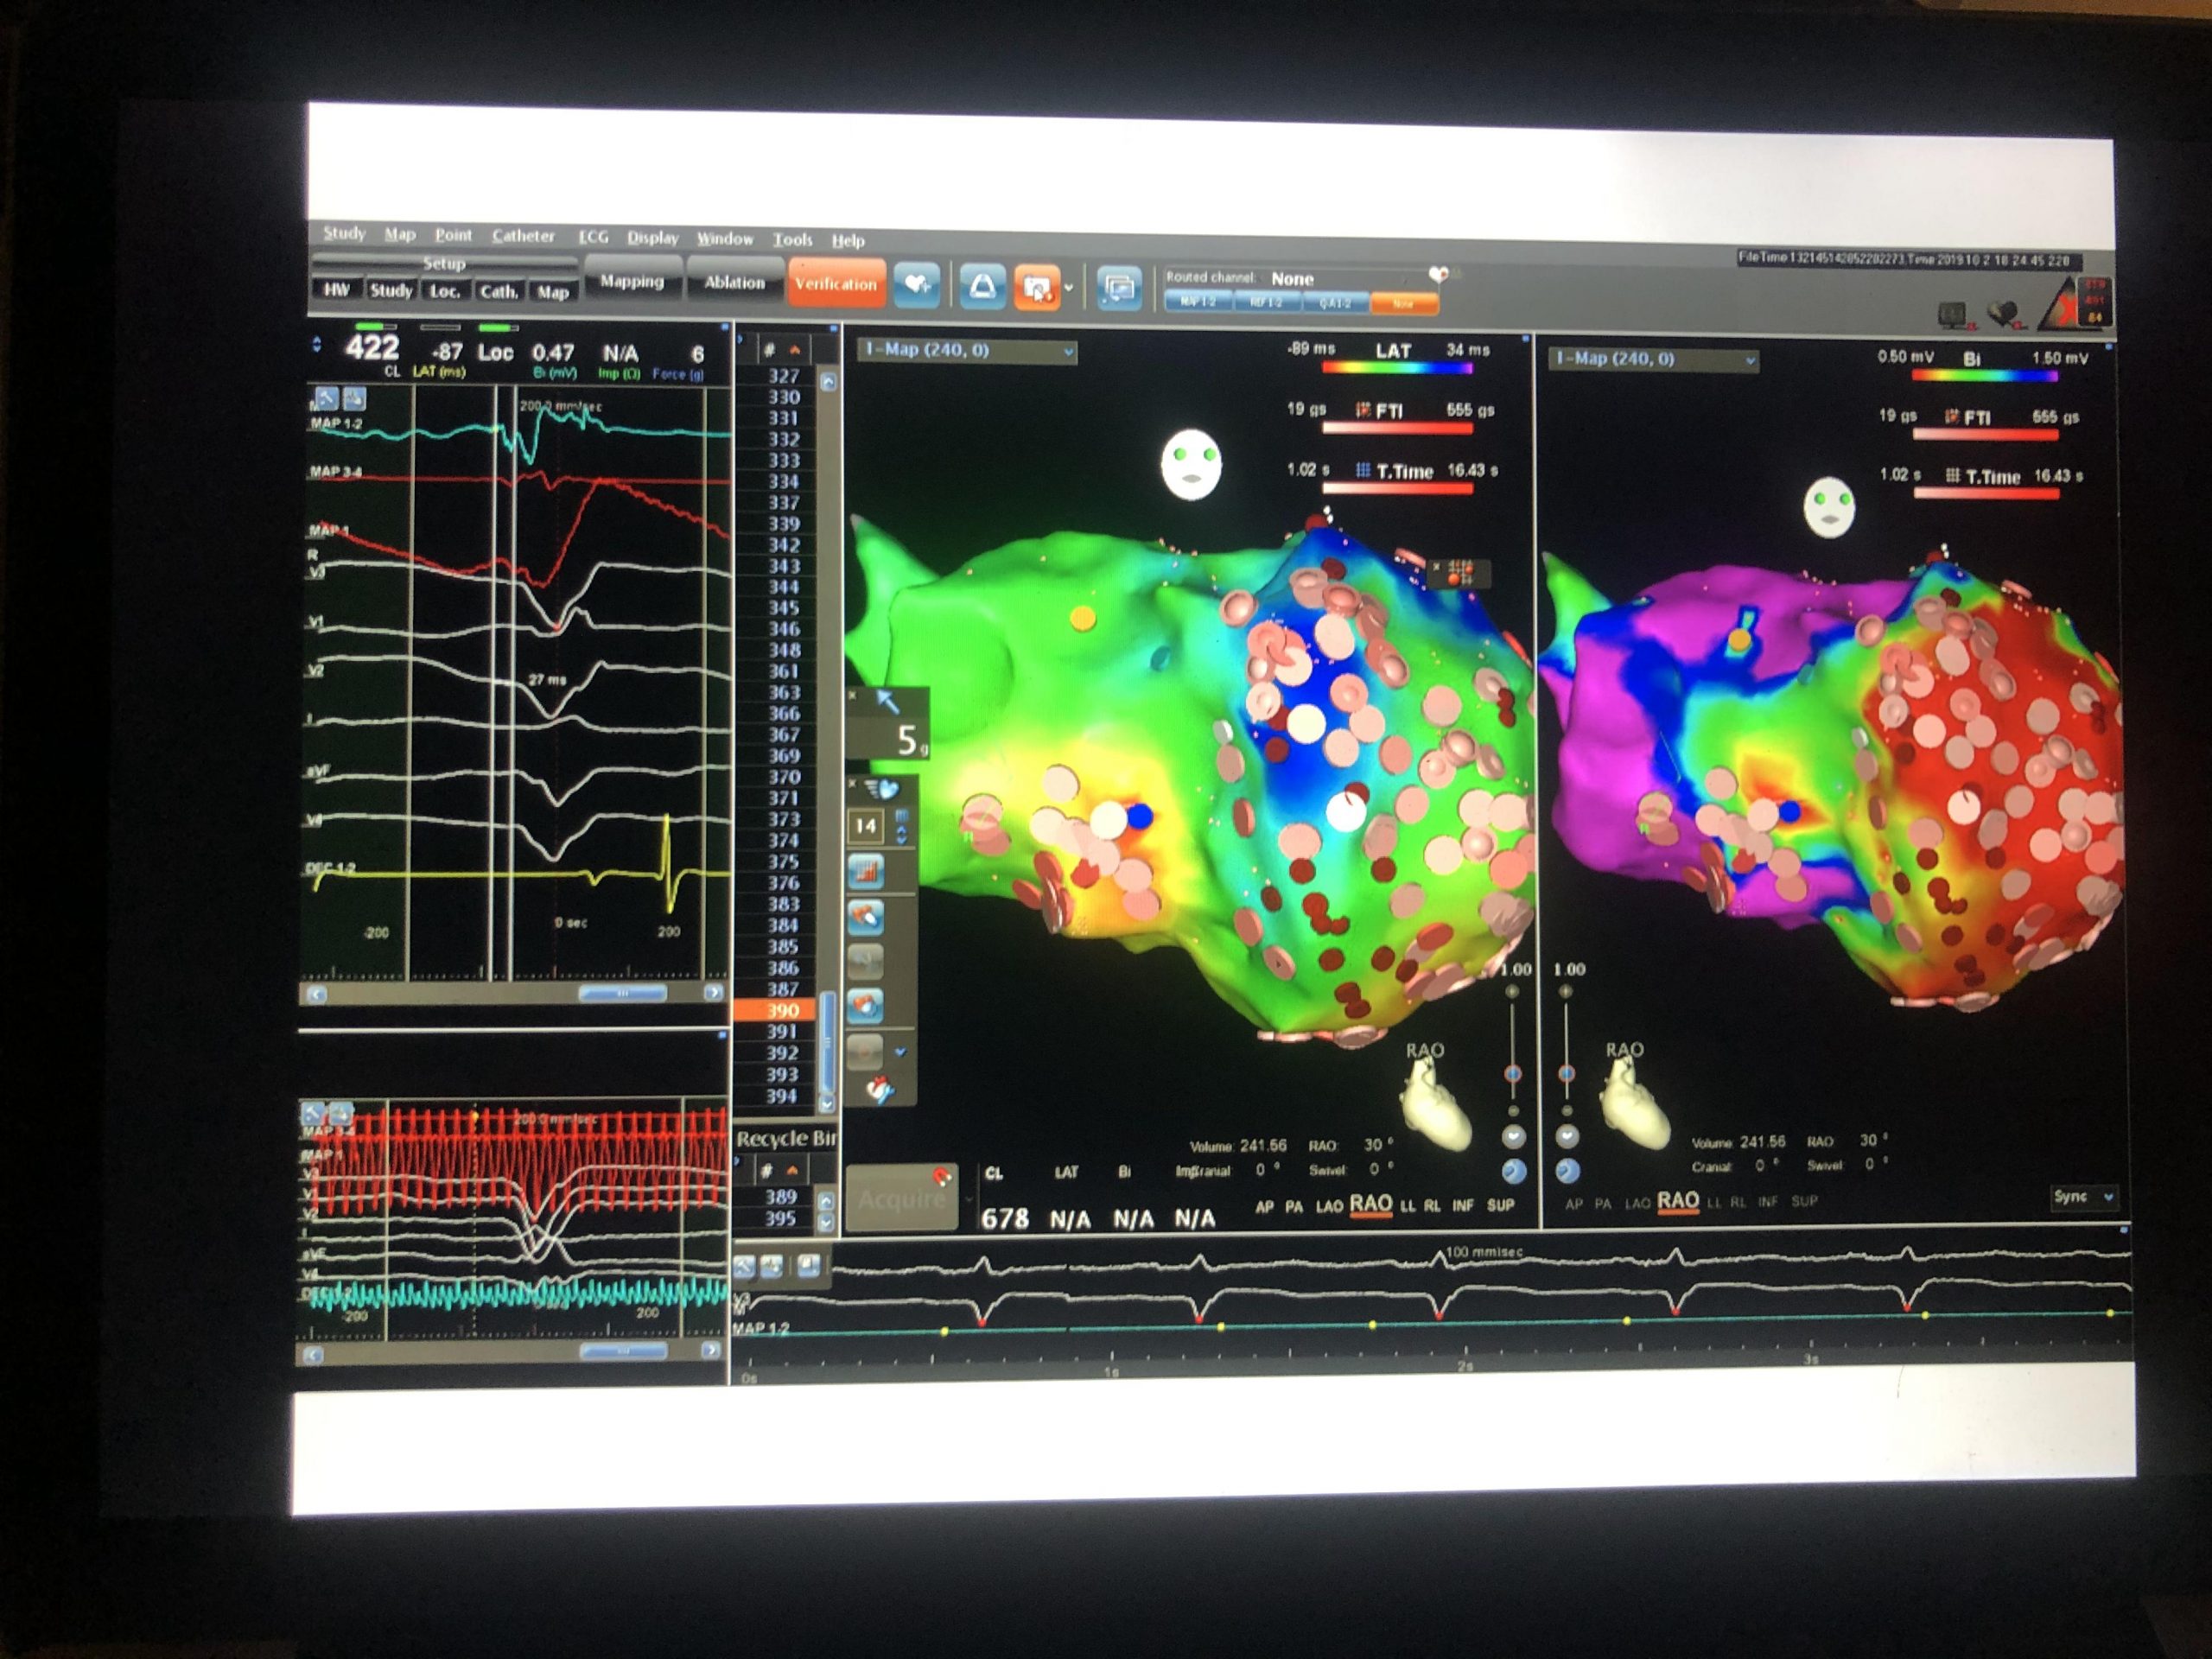The height and width of the screenshot is (1659, 2212).
Task: Select the RAO view in left map
Action: click(1370, 1204)
